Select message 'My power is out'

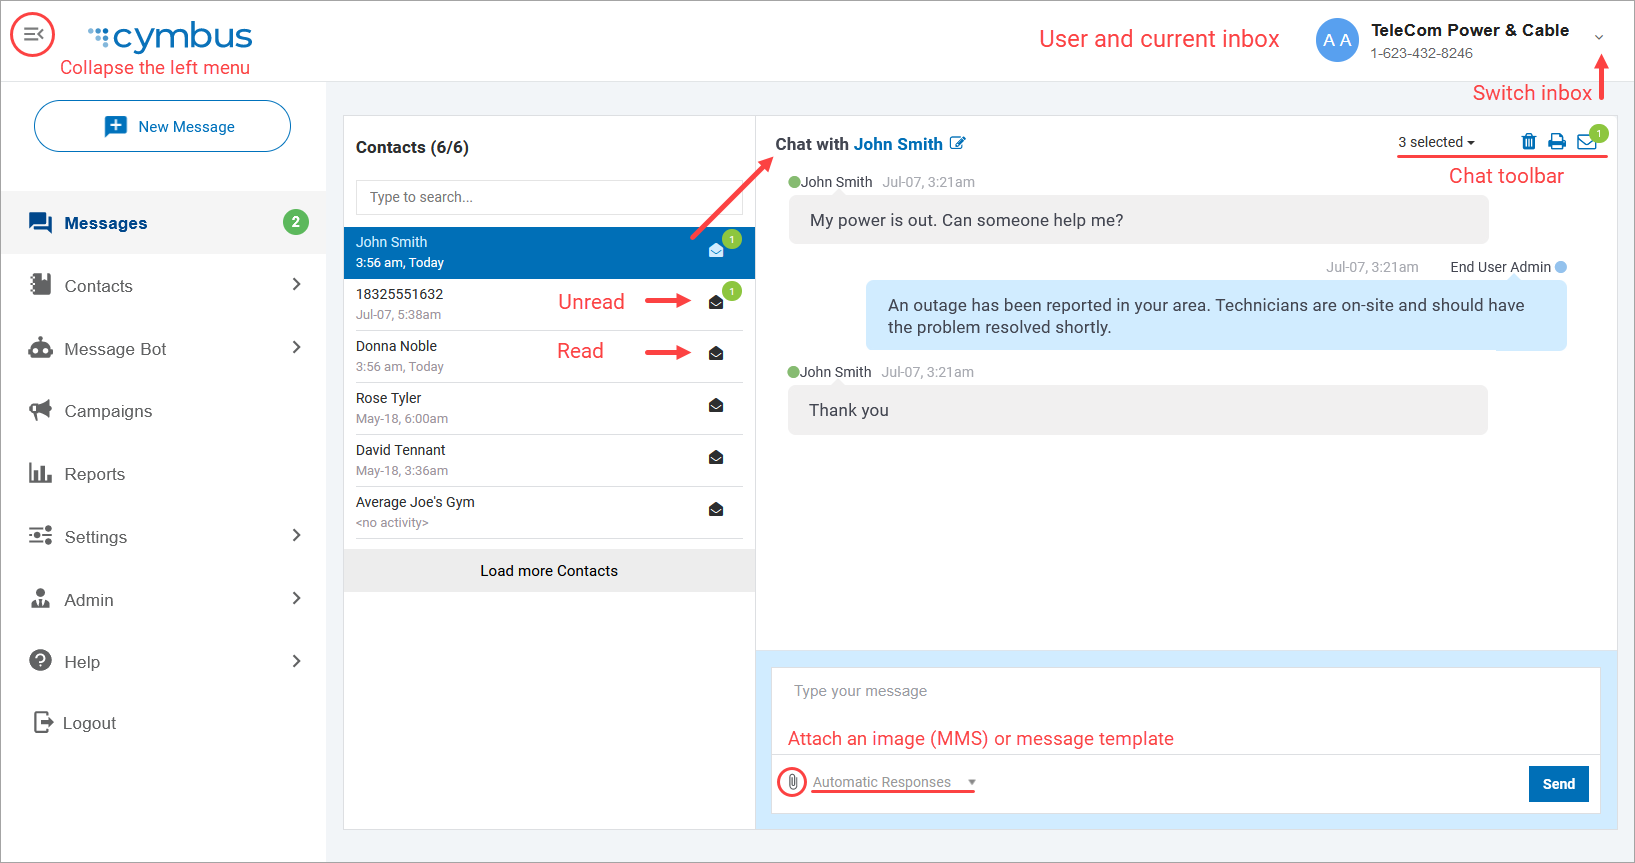pos(1138,220)
